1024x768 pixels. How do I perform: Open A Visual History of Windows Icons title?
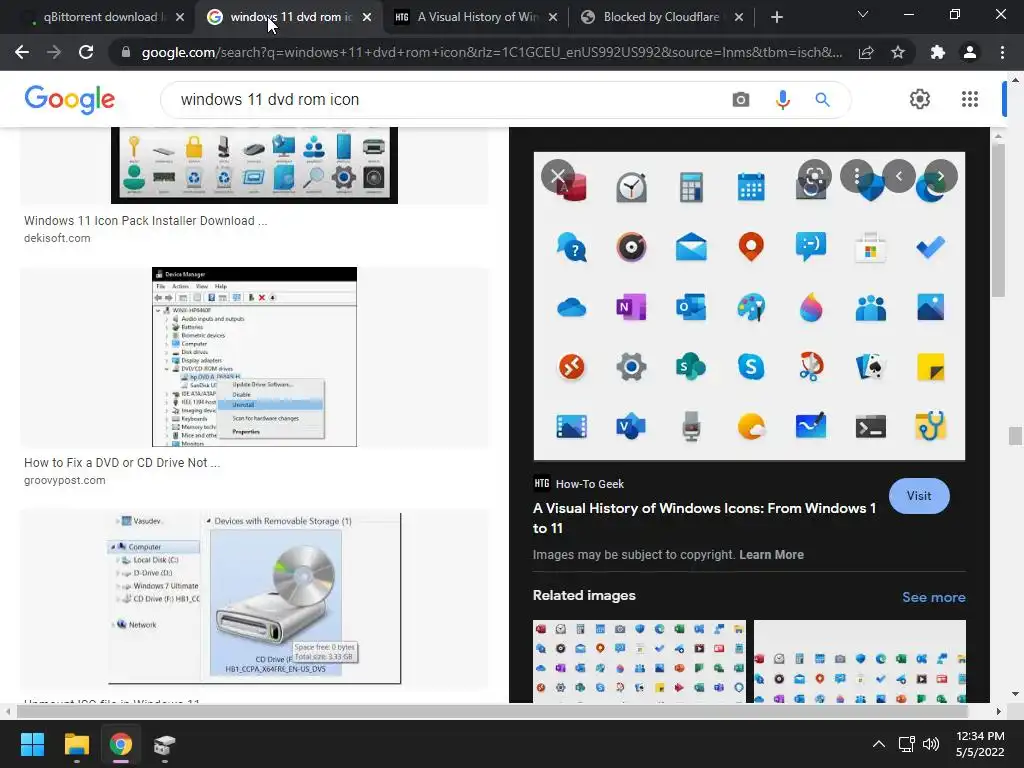pos(704,518)
